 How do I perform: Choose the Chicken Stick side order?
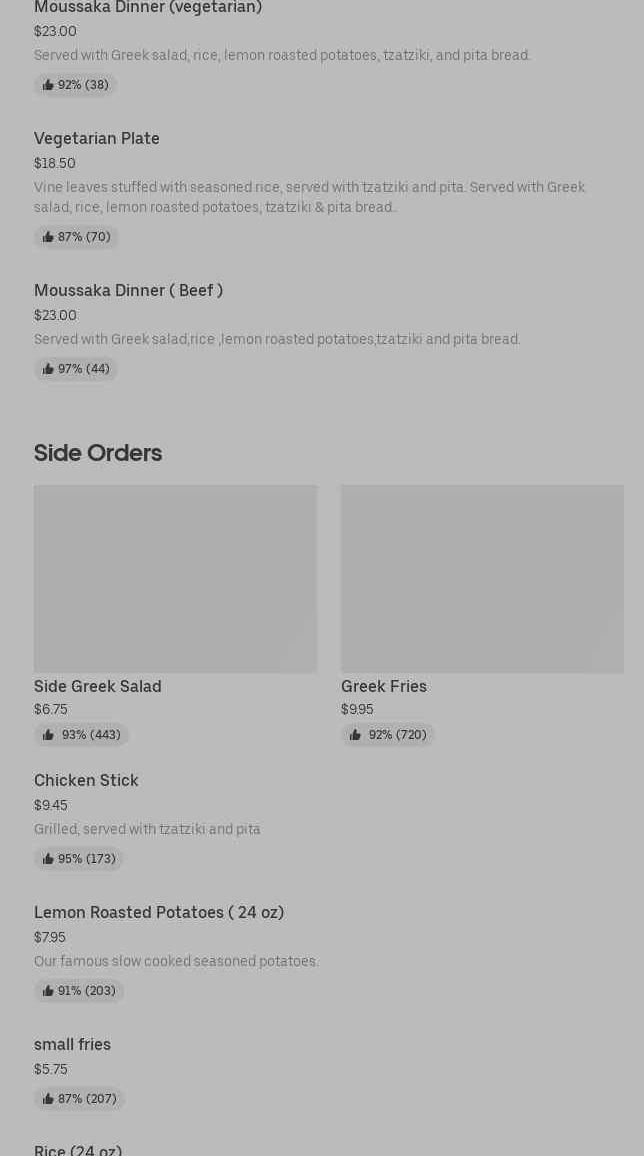click(x=86, y=781)
